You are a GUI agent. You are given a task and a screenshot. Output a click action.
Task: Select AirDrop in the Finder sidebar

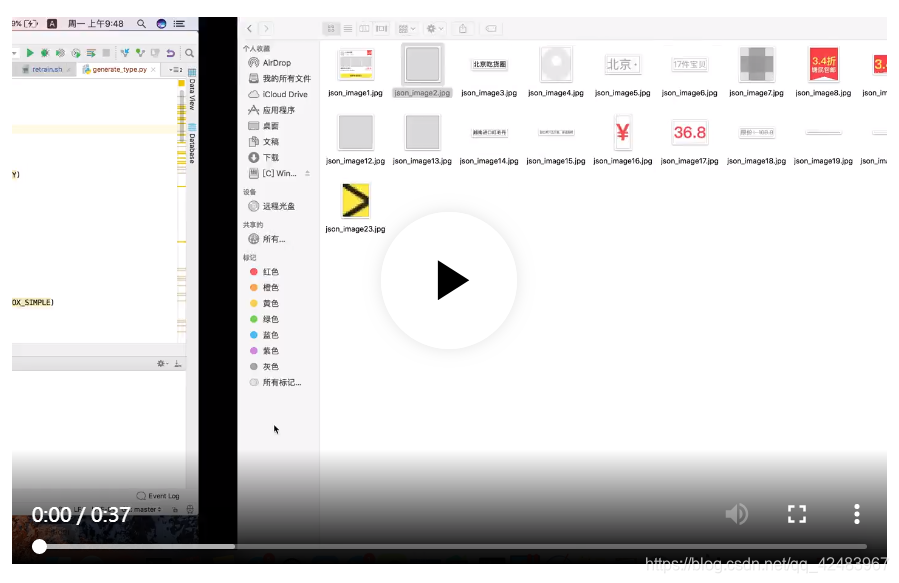click(x=270, y=62)
